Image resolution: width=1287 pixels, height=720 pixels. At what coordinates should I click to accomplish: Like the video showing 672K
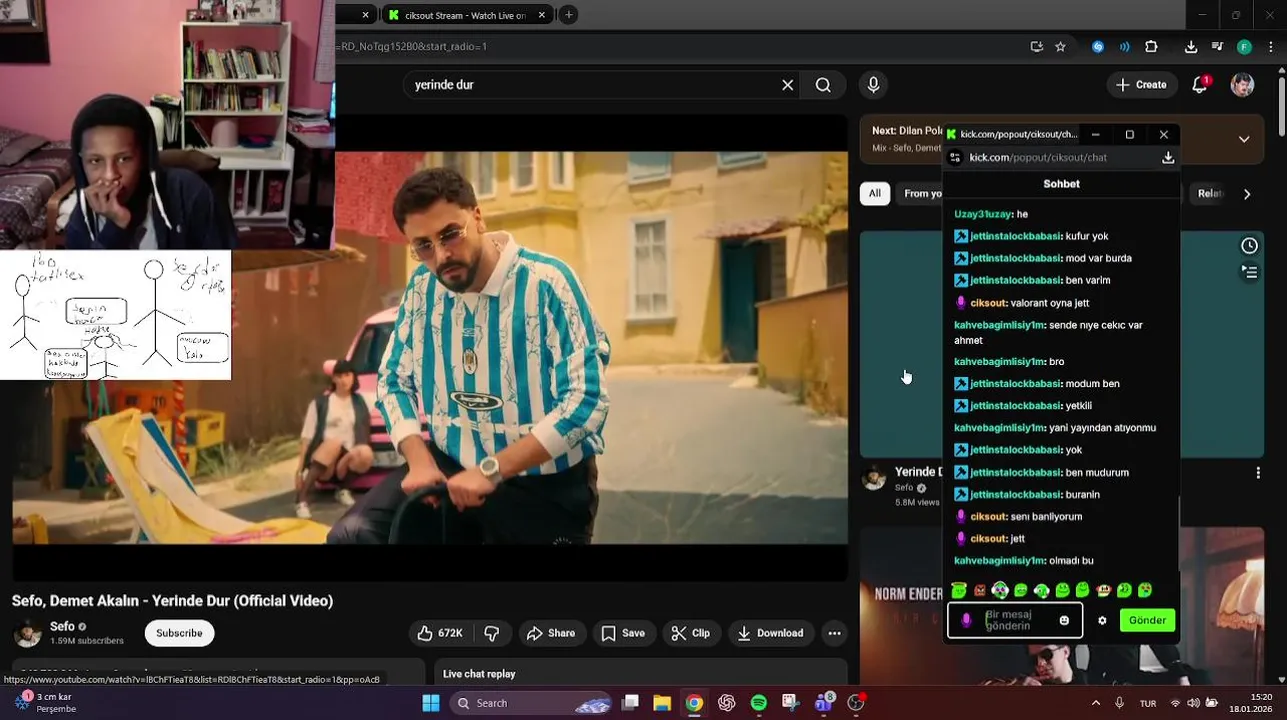click(x=439, y=633)
